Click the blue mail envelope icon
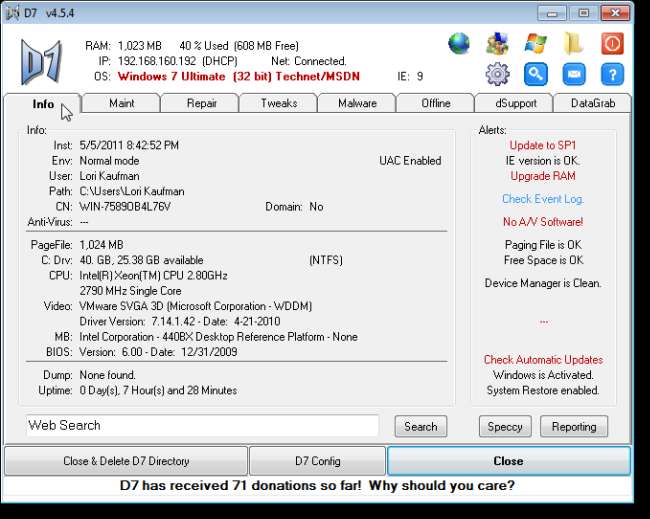The image size is (650, 519). point(574,74)
